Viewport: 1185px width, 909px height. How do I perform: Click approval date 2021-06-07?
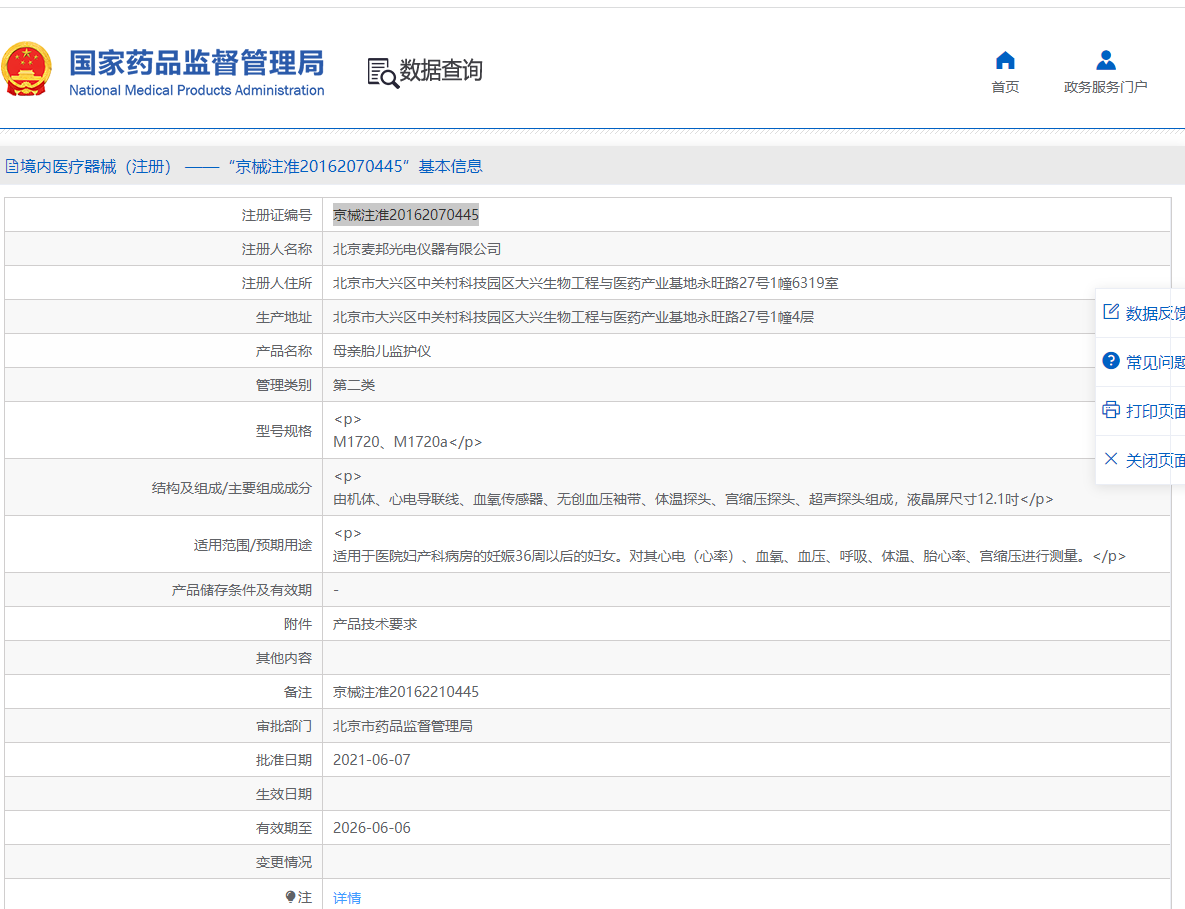[372, 760]
